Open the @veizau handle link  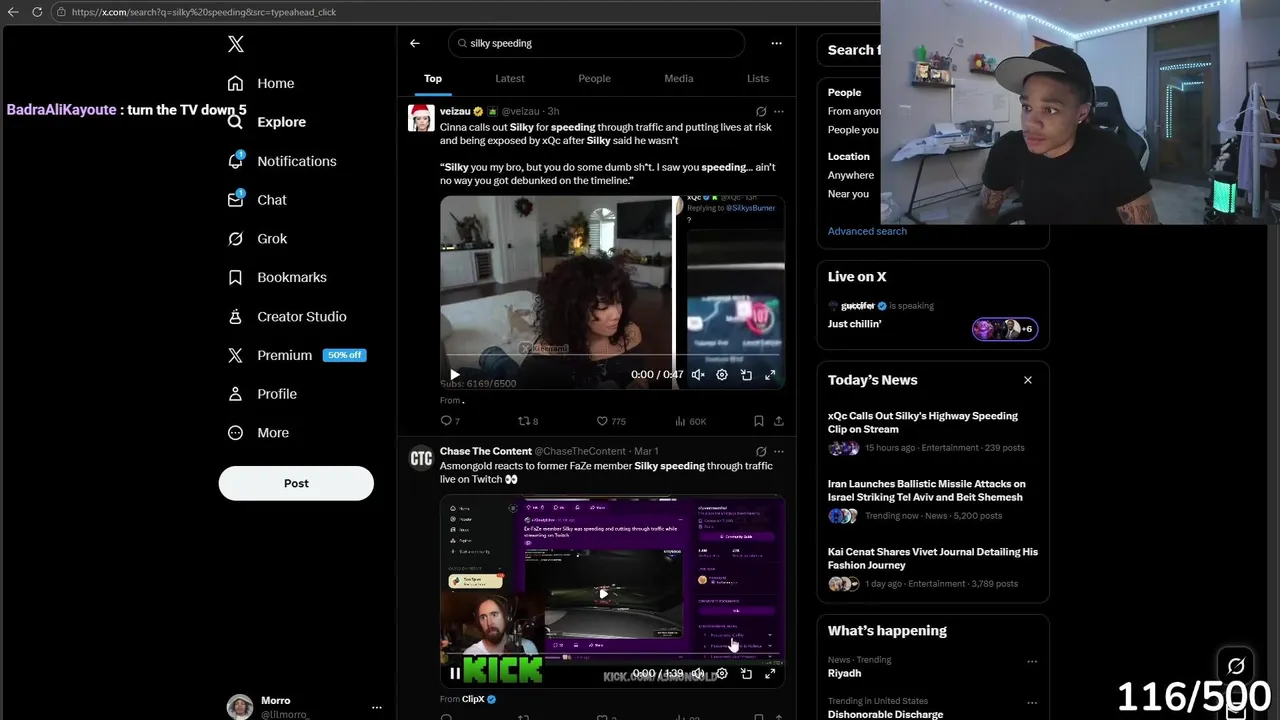520,111
